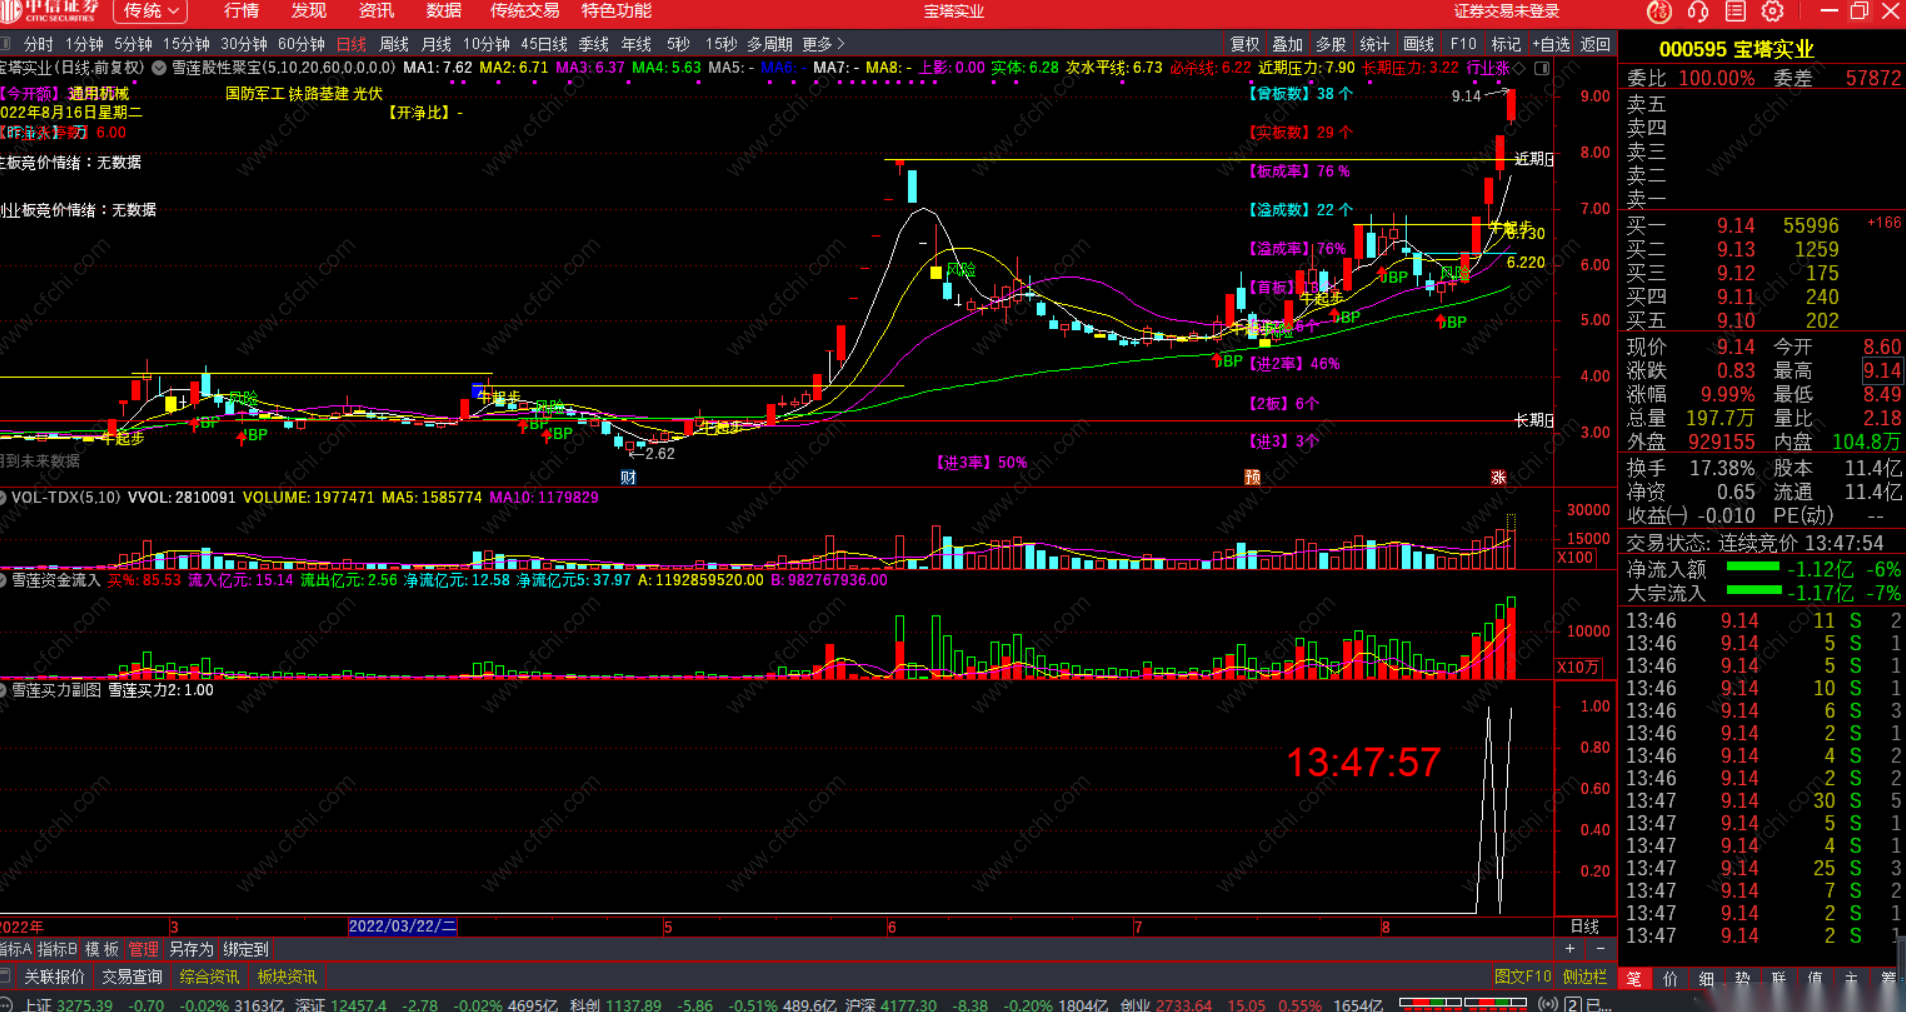Open the settings gear icon
1906x1012 pixels.
[1772, 11]
